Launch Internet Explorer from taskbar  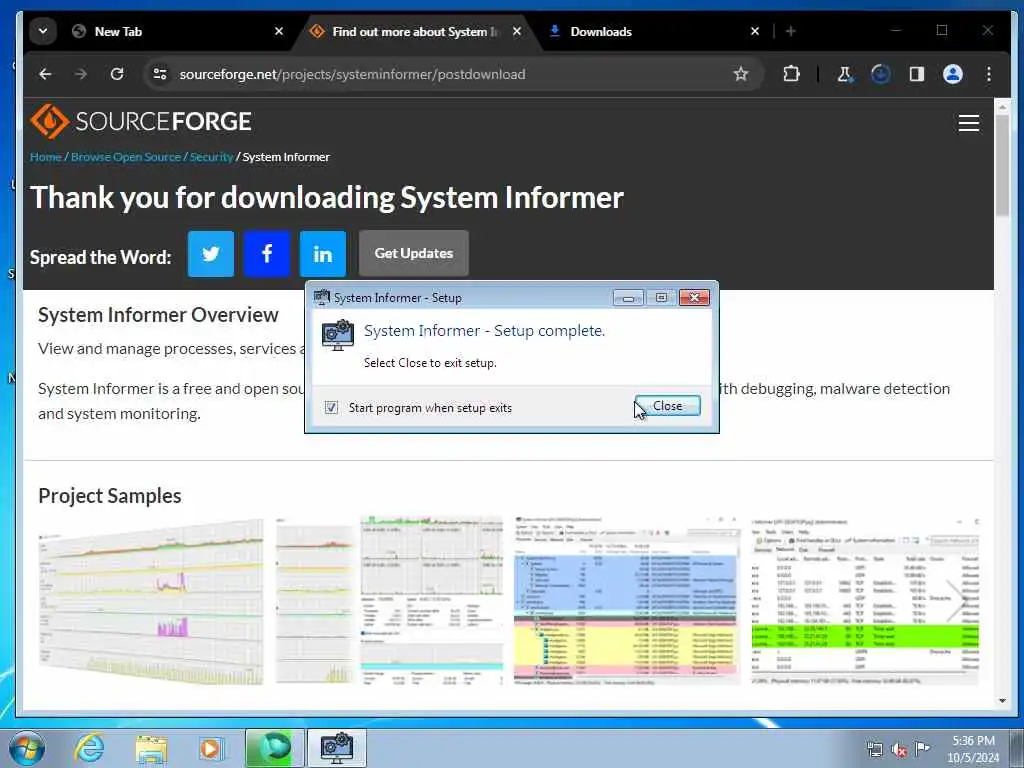click(x=89, y=748)
